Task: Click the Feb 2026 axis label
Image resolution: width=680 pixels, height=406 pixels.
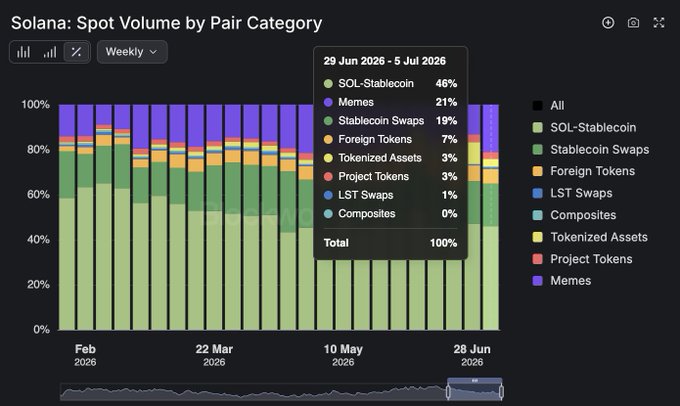Action: tap(85, 355)
